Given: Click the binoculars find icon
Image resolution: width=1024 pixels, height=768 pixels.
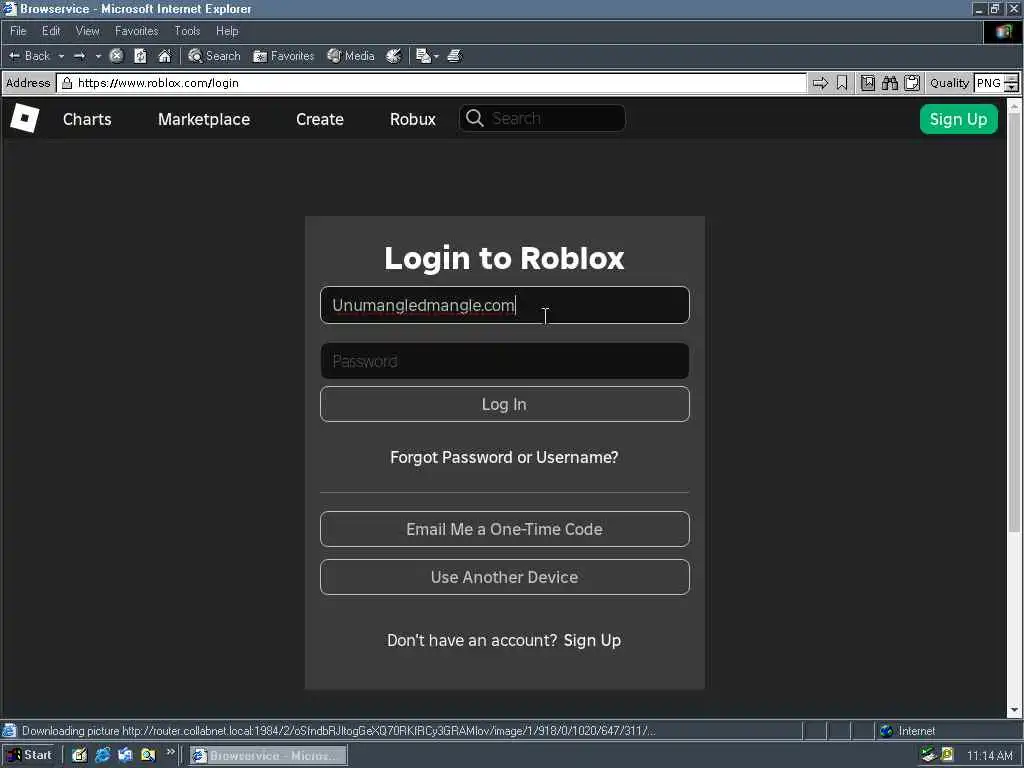Looking at the screenshot, I should click(x=889, y=83).
